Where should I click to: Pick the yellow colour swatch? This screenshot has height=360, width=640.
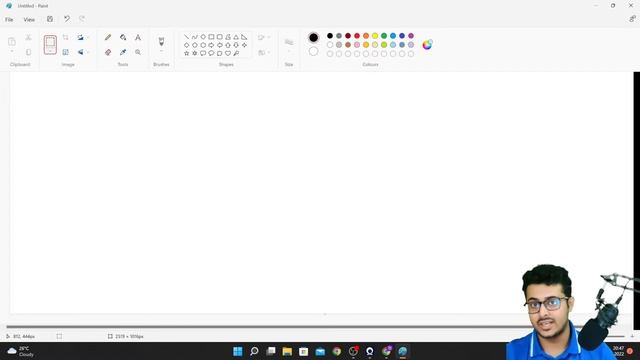coord(375,36)
